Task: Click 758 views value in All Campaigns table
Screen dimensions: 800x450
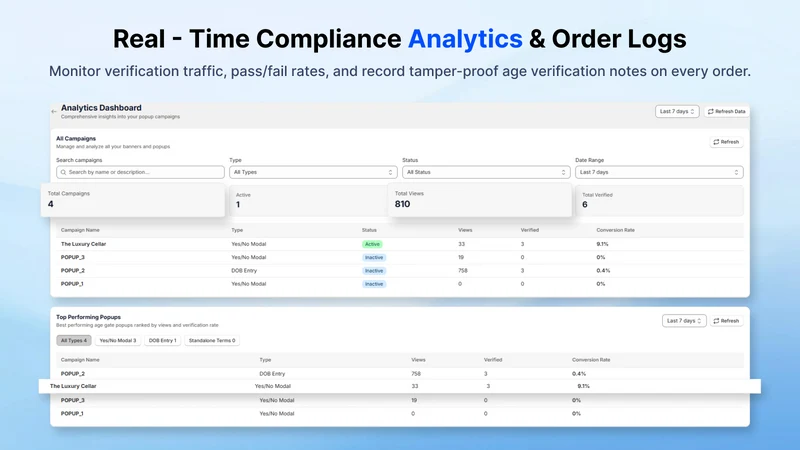Action: [463, 270]
